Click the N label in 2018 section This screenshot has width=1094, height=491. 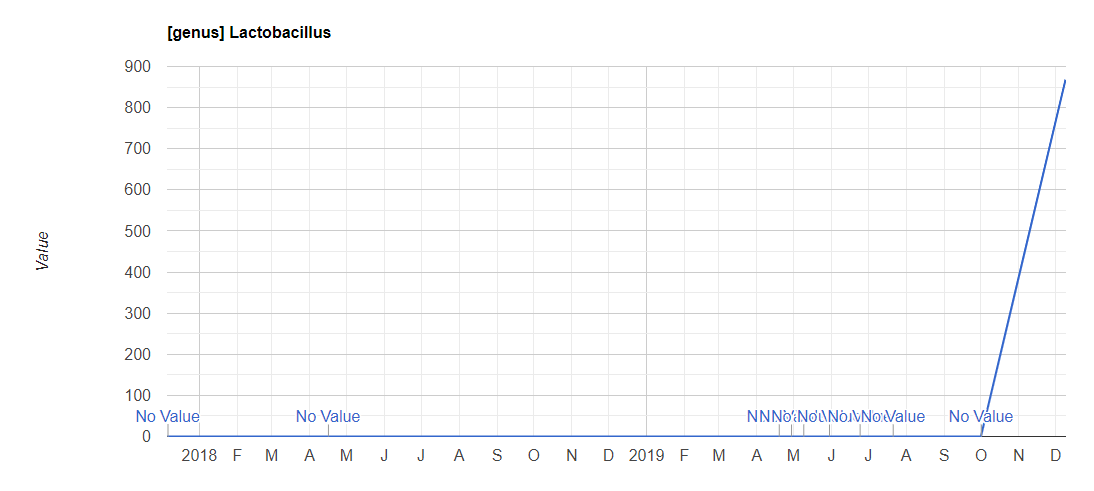[x=571, y=456]
